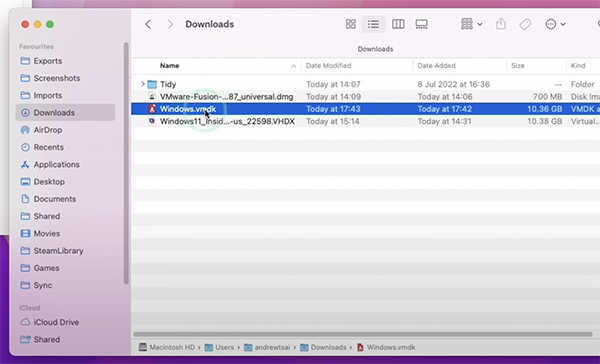Click Macintosh HD in the path bar
Screen dimensions: 600x364
tap(167, 347)
